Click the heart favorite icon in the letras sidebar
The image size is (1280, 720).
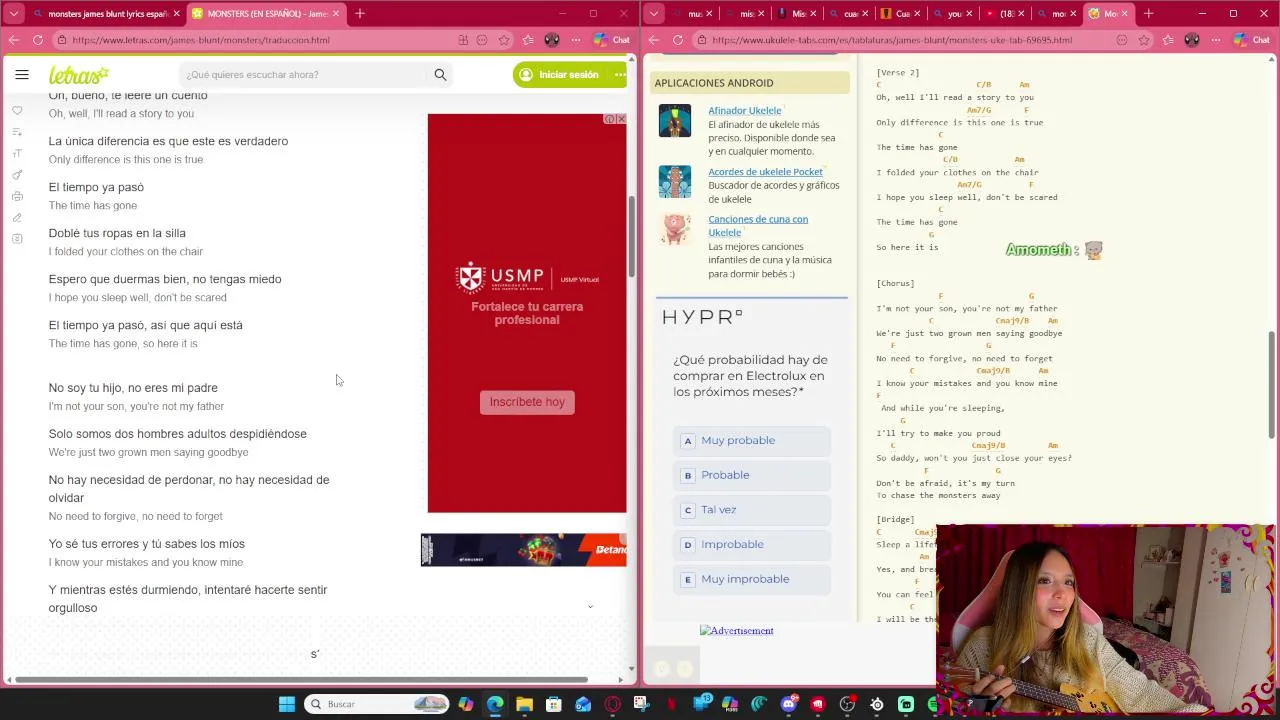17,110
